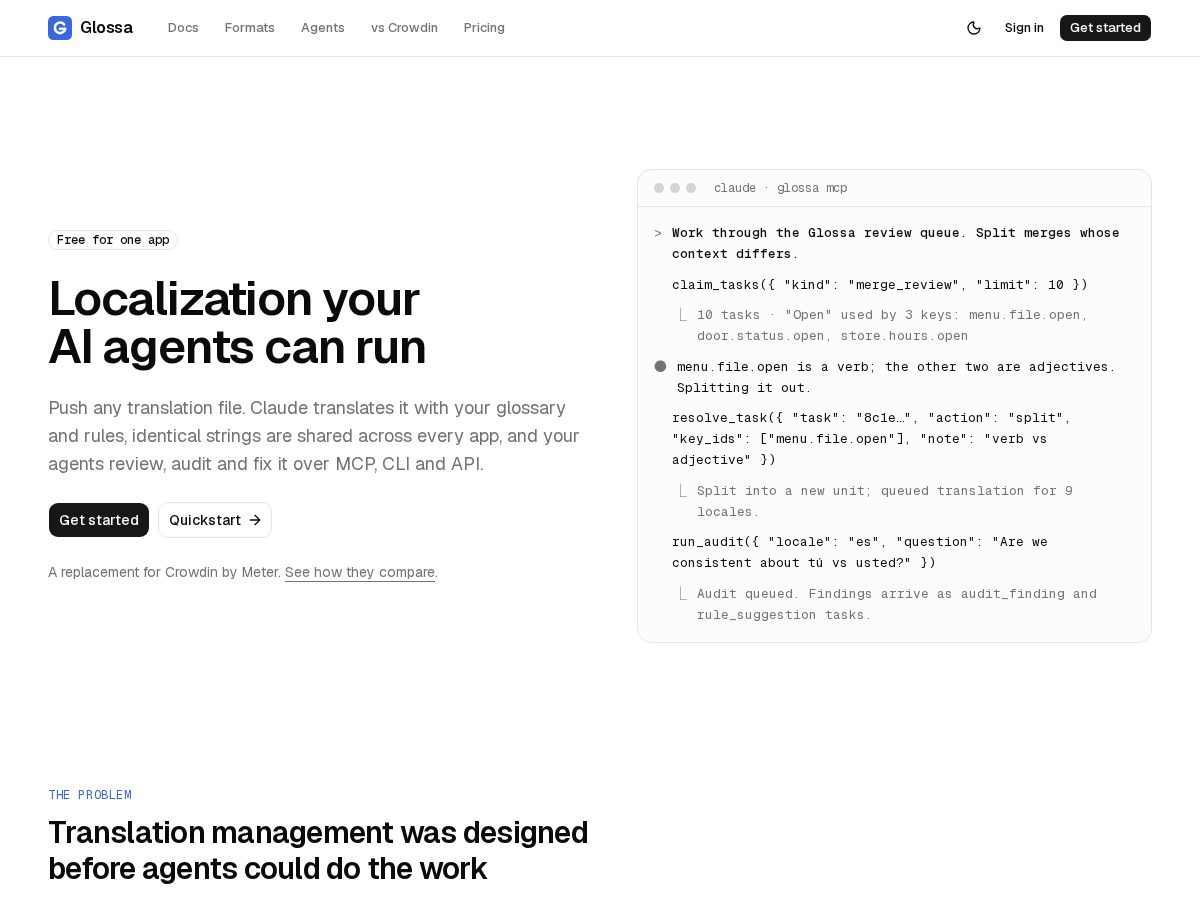Click the Audit queued output text

pyautogui.click(x=897, y=604)
